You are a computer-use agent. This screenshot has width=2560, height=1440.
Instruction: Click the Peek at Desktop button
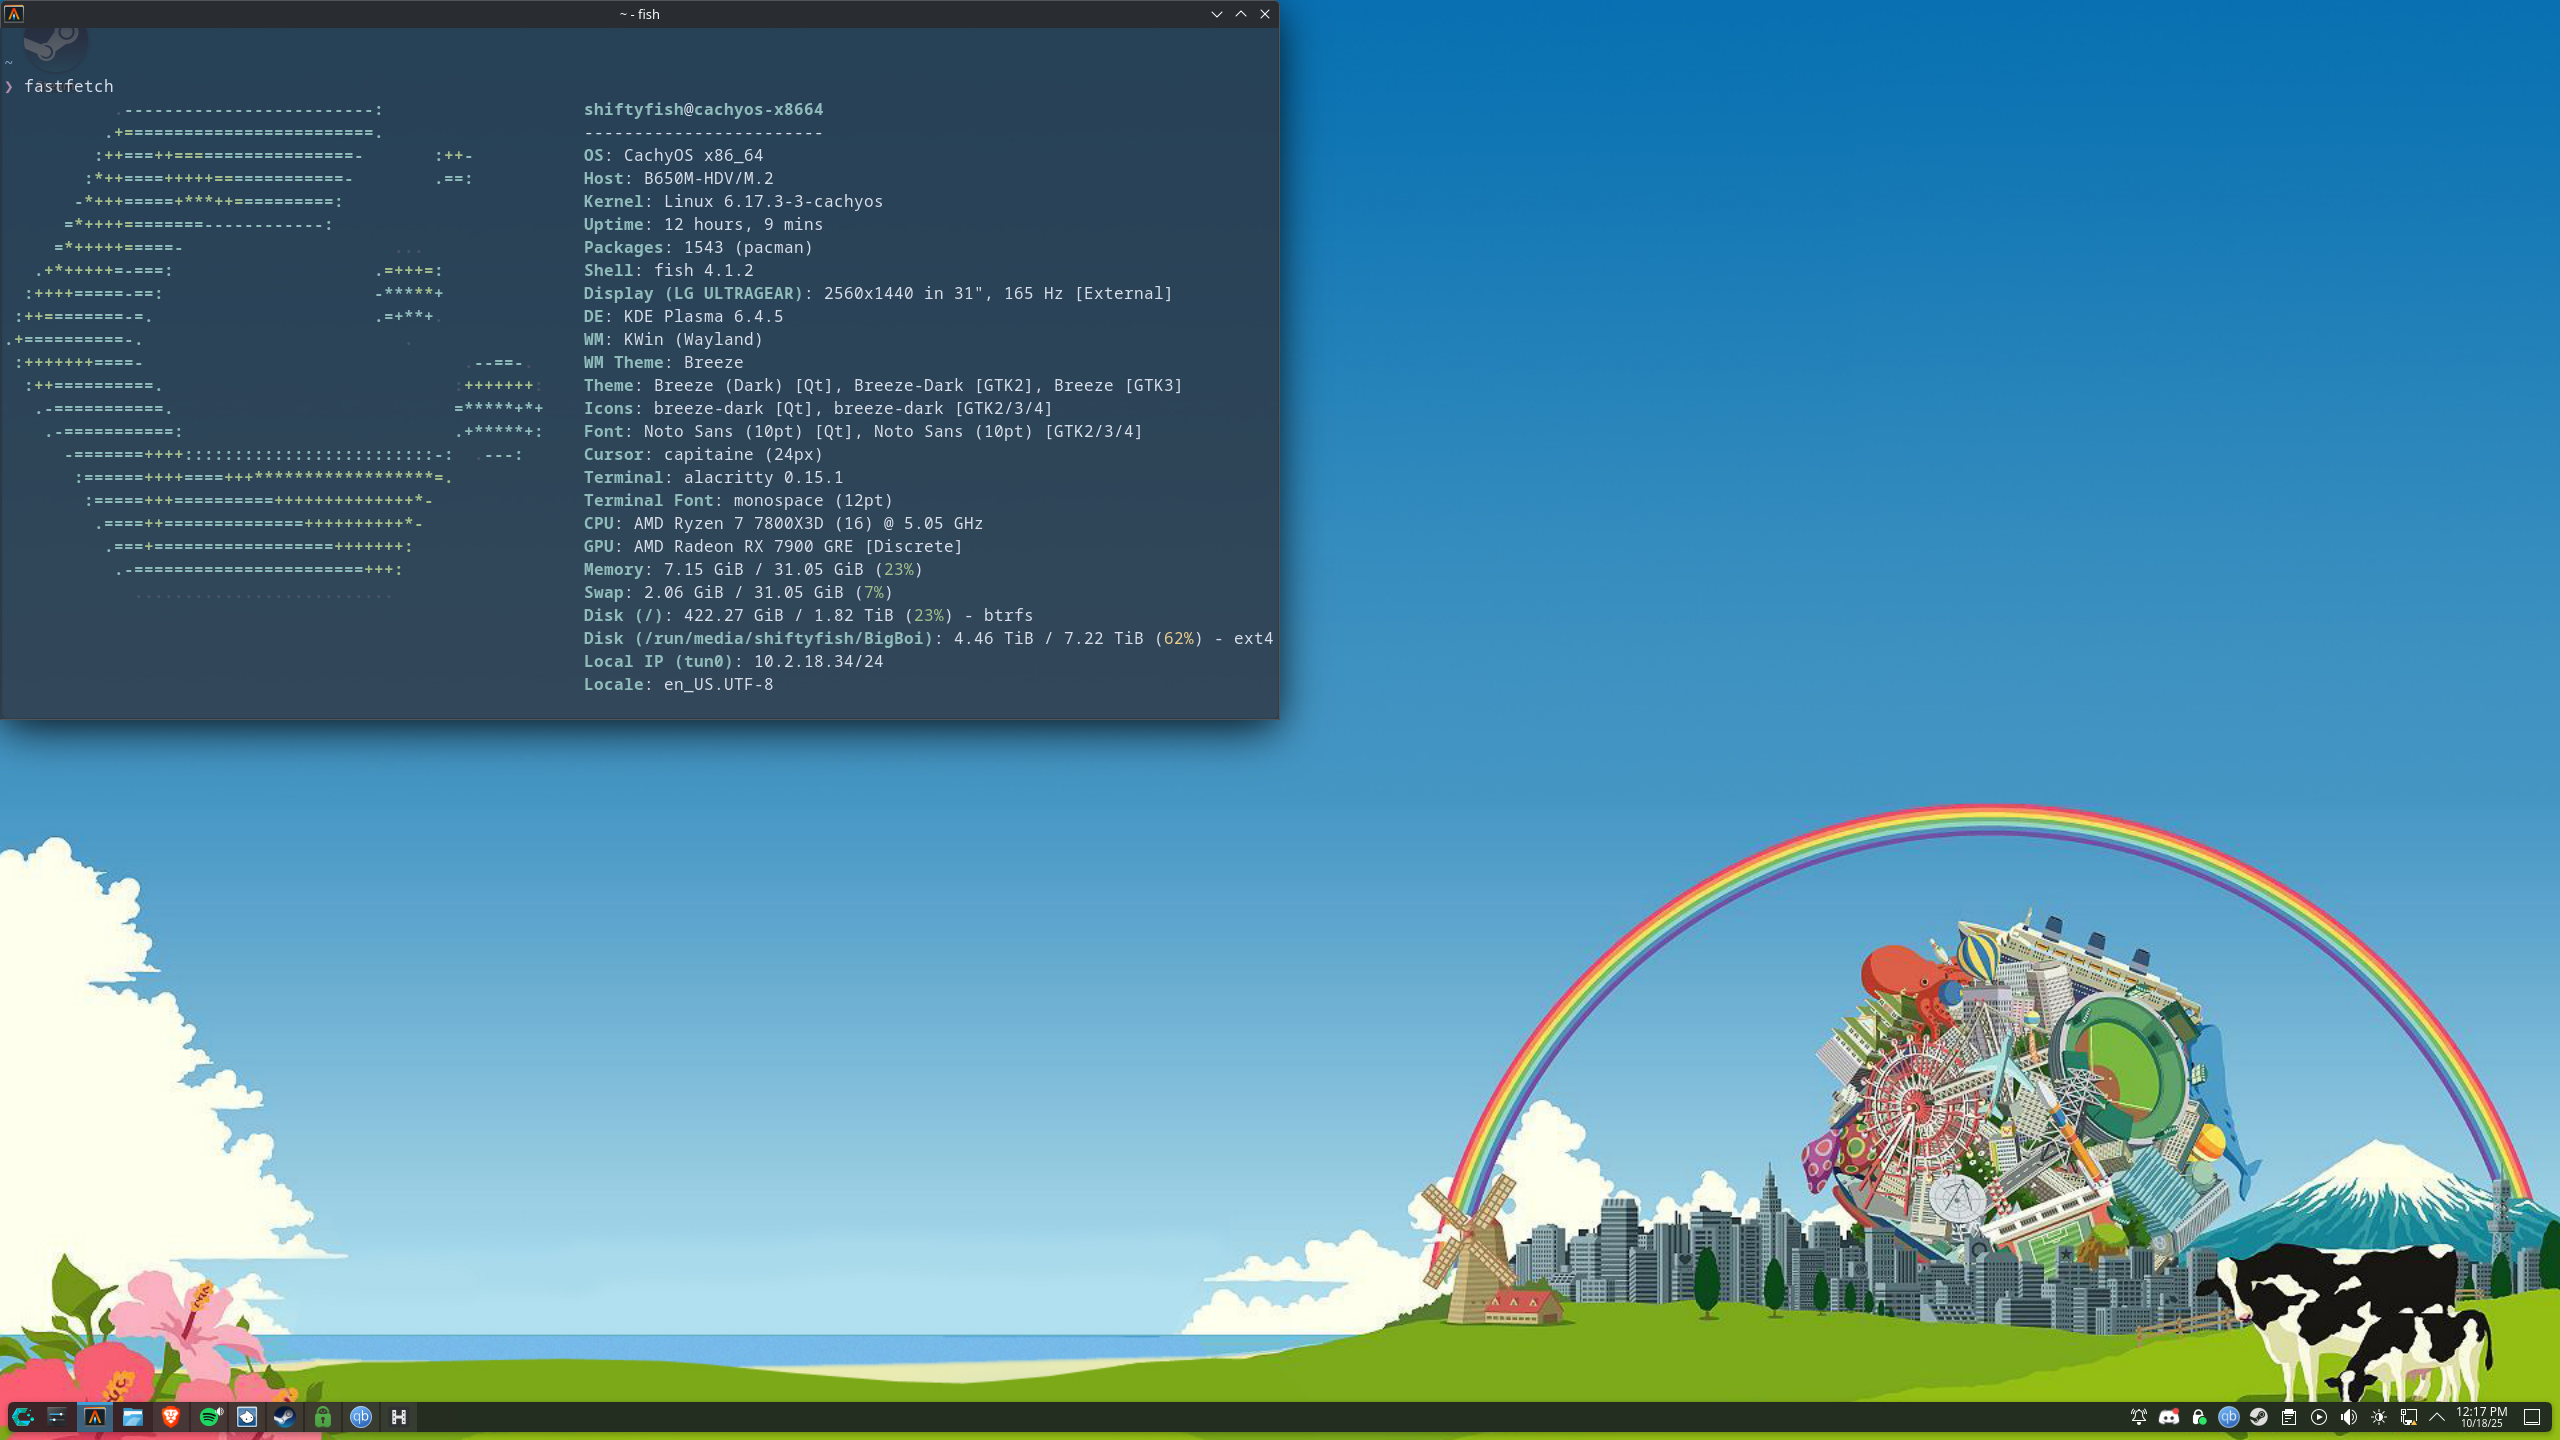pos(2532,1417)
